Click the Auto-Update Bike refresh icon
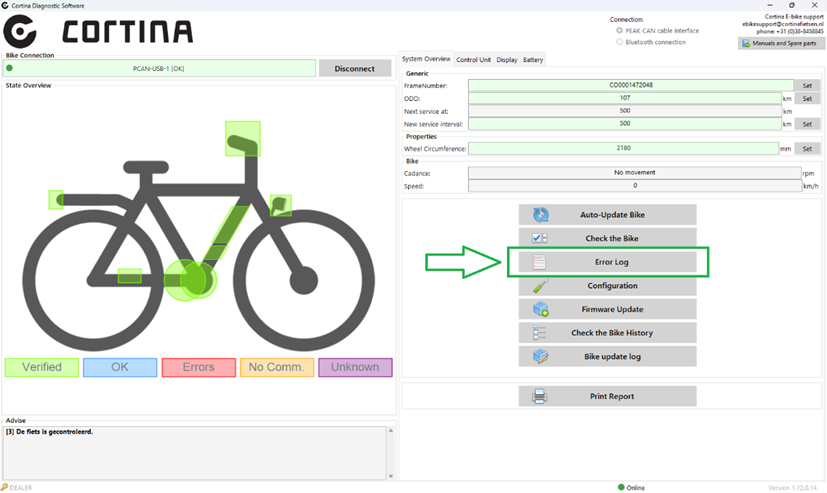The width and height of the screenshot is (827, 493). point(541,215)
